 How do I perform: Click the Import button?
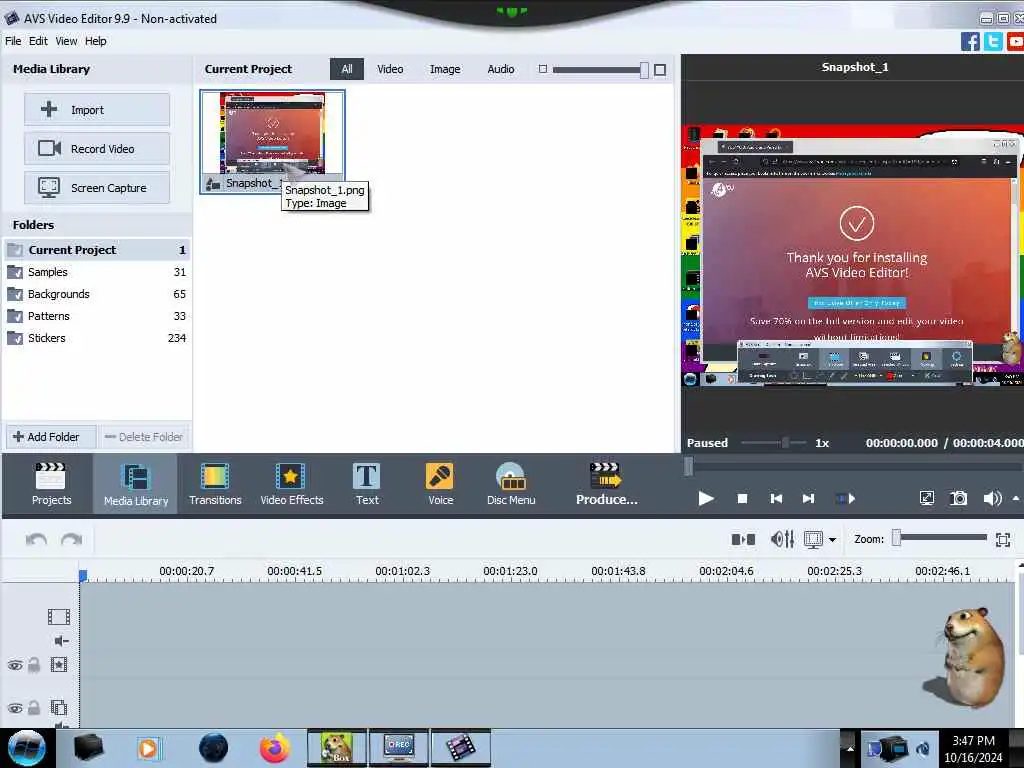pos(97,110)
